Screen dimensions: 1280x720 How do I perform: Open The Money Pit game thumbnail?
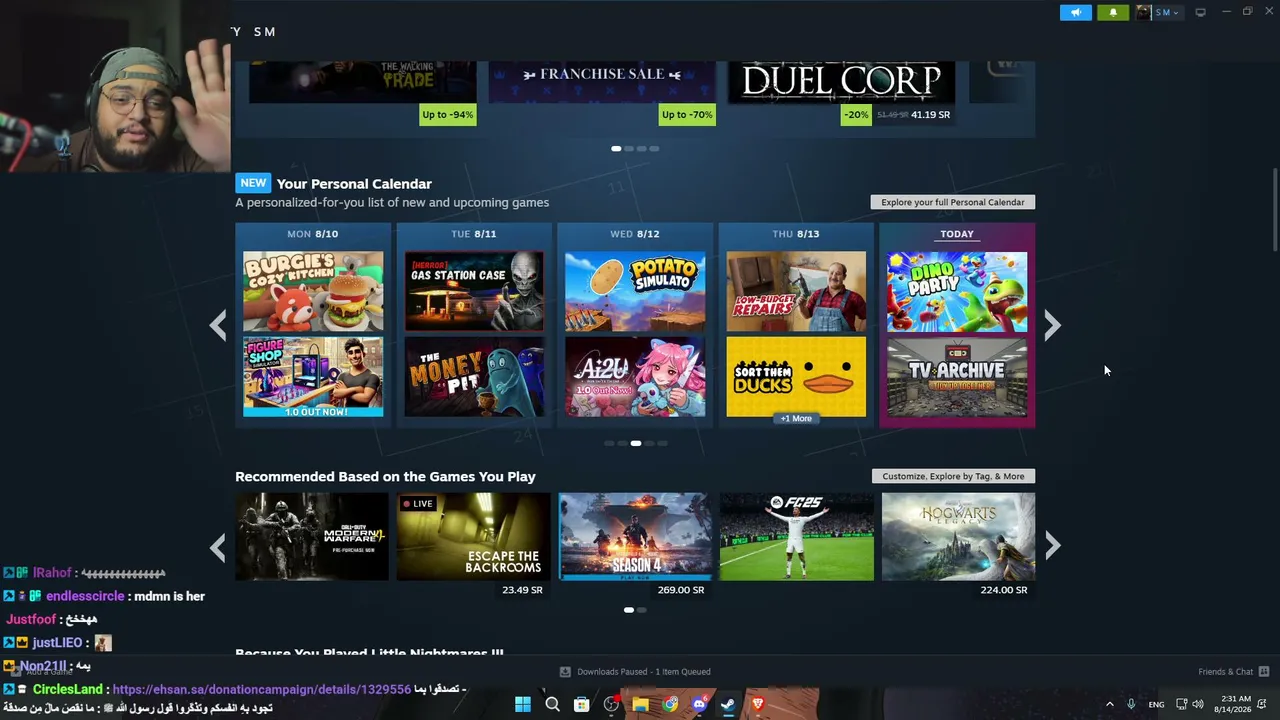point(474,377)
